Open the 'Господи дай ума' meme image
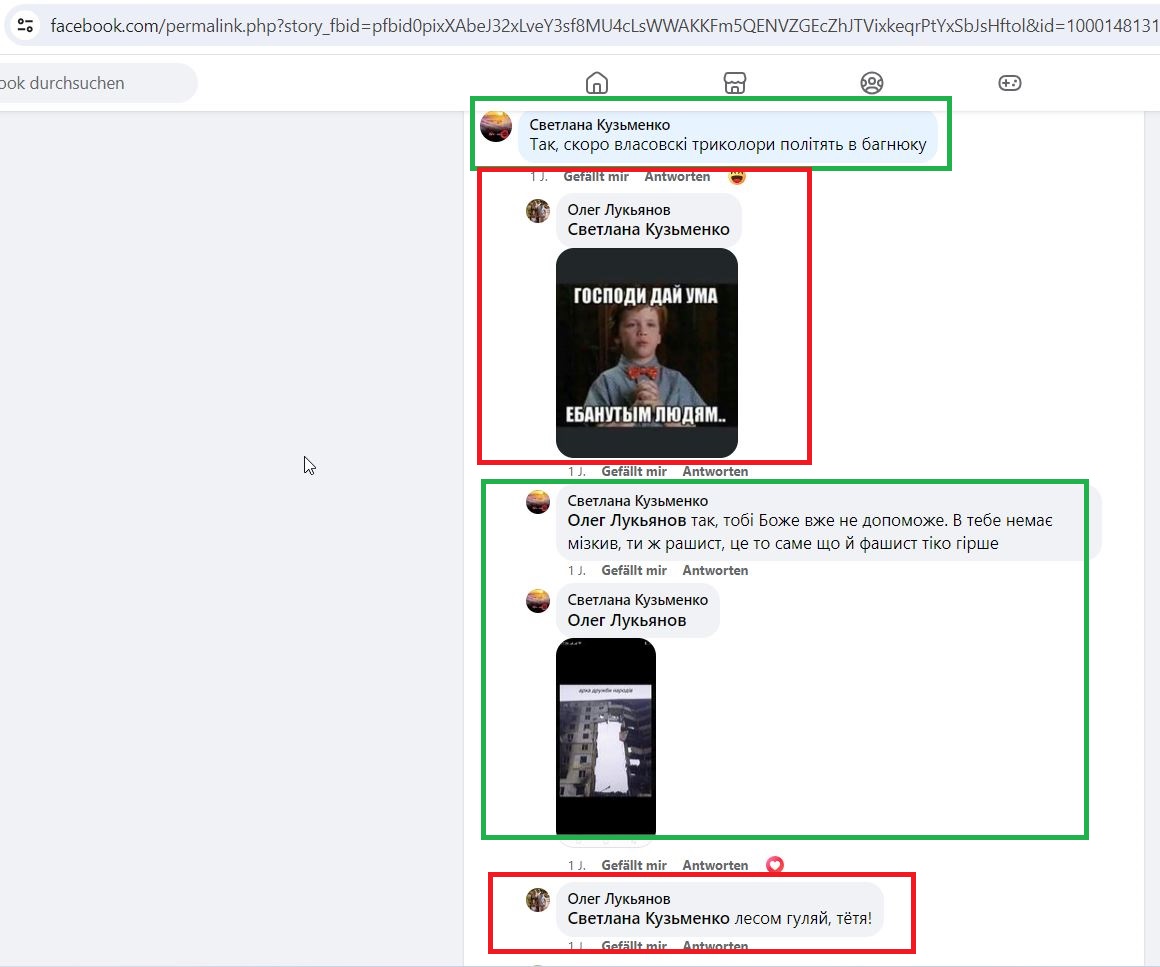Image resolution: width=1160 pixels, height=967 pixels. coord(647,353)
